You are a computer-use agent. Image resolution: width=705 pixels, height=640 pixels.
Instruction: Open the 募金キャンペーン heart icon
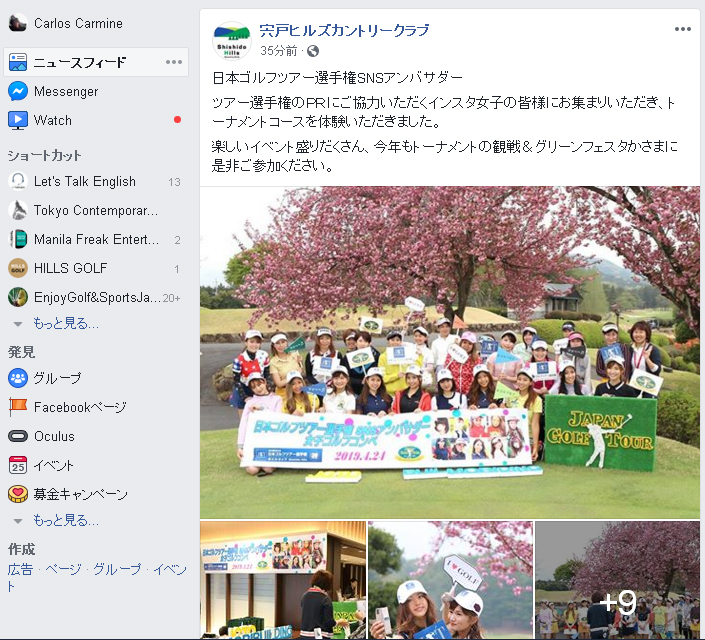click(x=18, y=494)
